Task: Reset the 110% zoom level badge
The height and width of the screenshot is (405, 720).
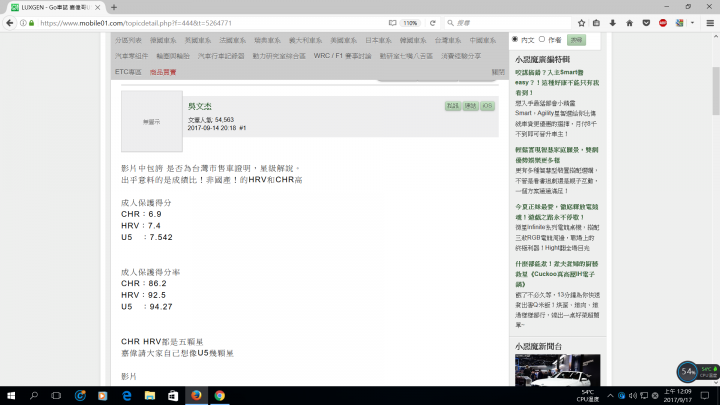Action: (410, 23)
